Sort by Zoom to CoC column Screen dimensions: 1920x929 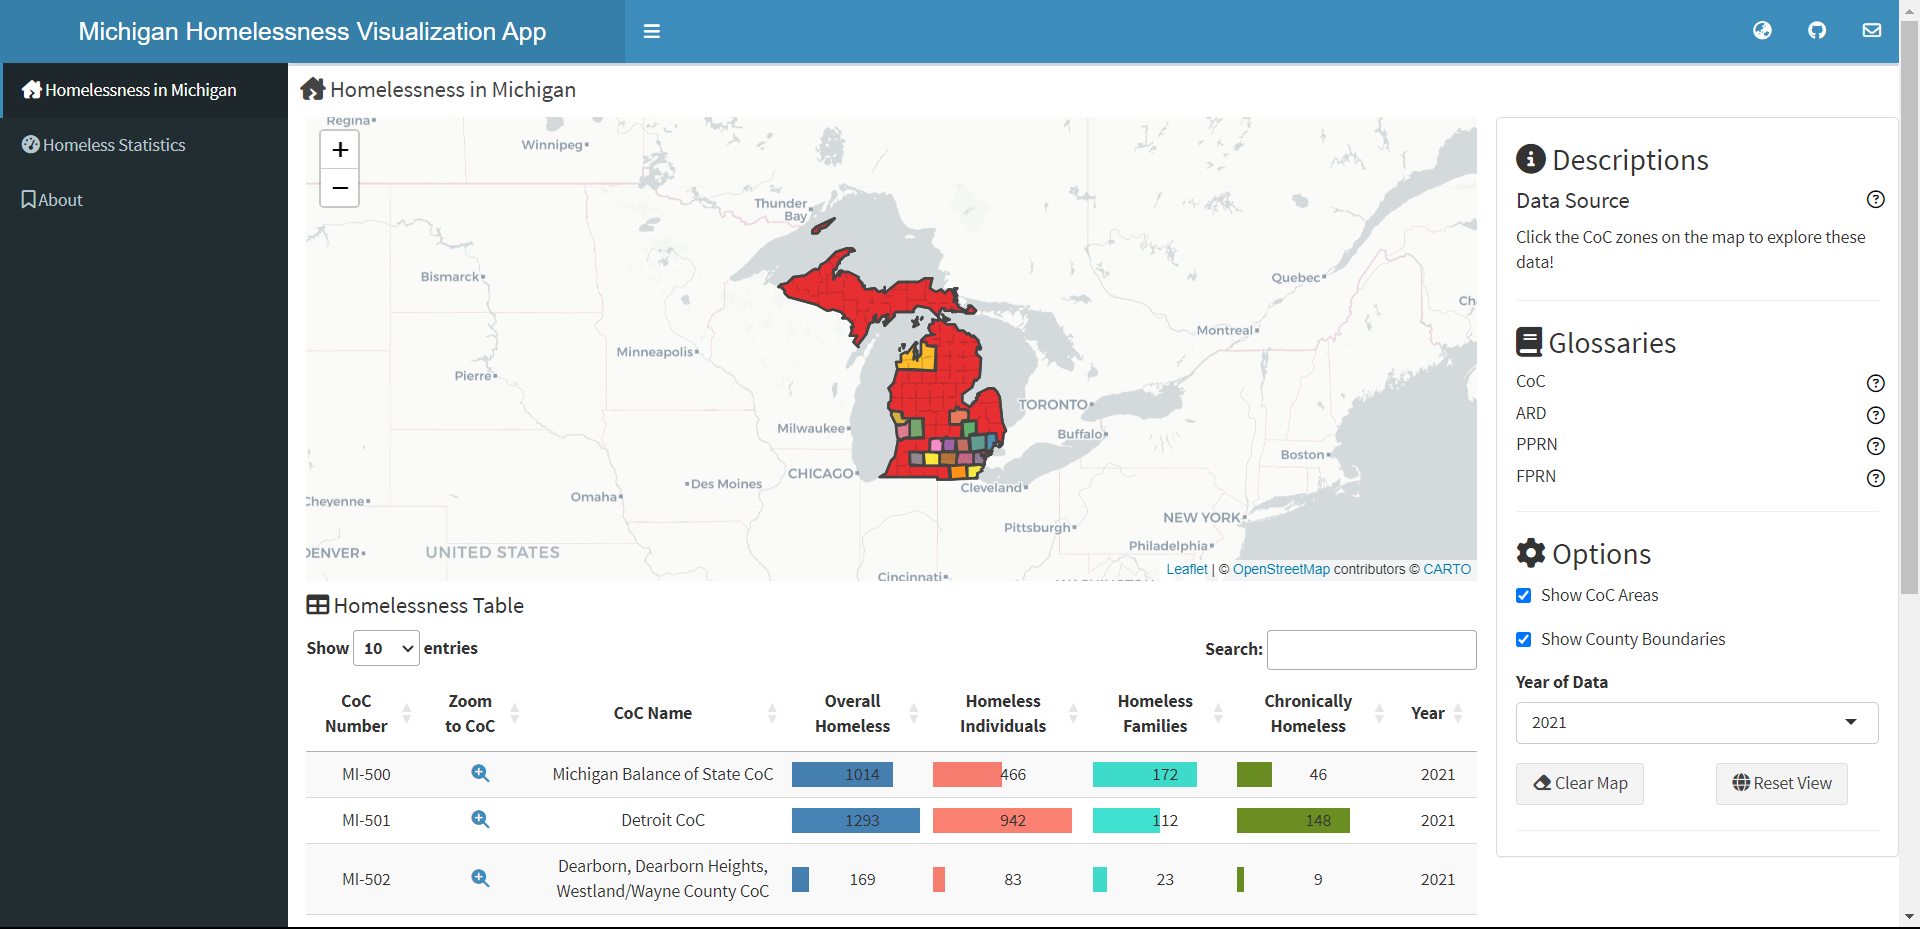click(478, 713)
